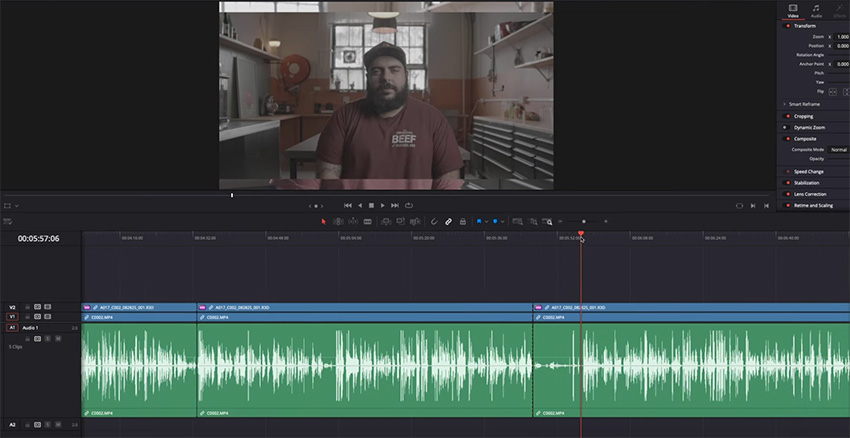Open the marker color dropdown arrow
Screen dimensions: 850x438
[503, 221]
